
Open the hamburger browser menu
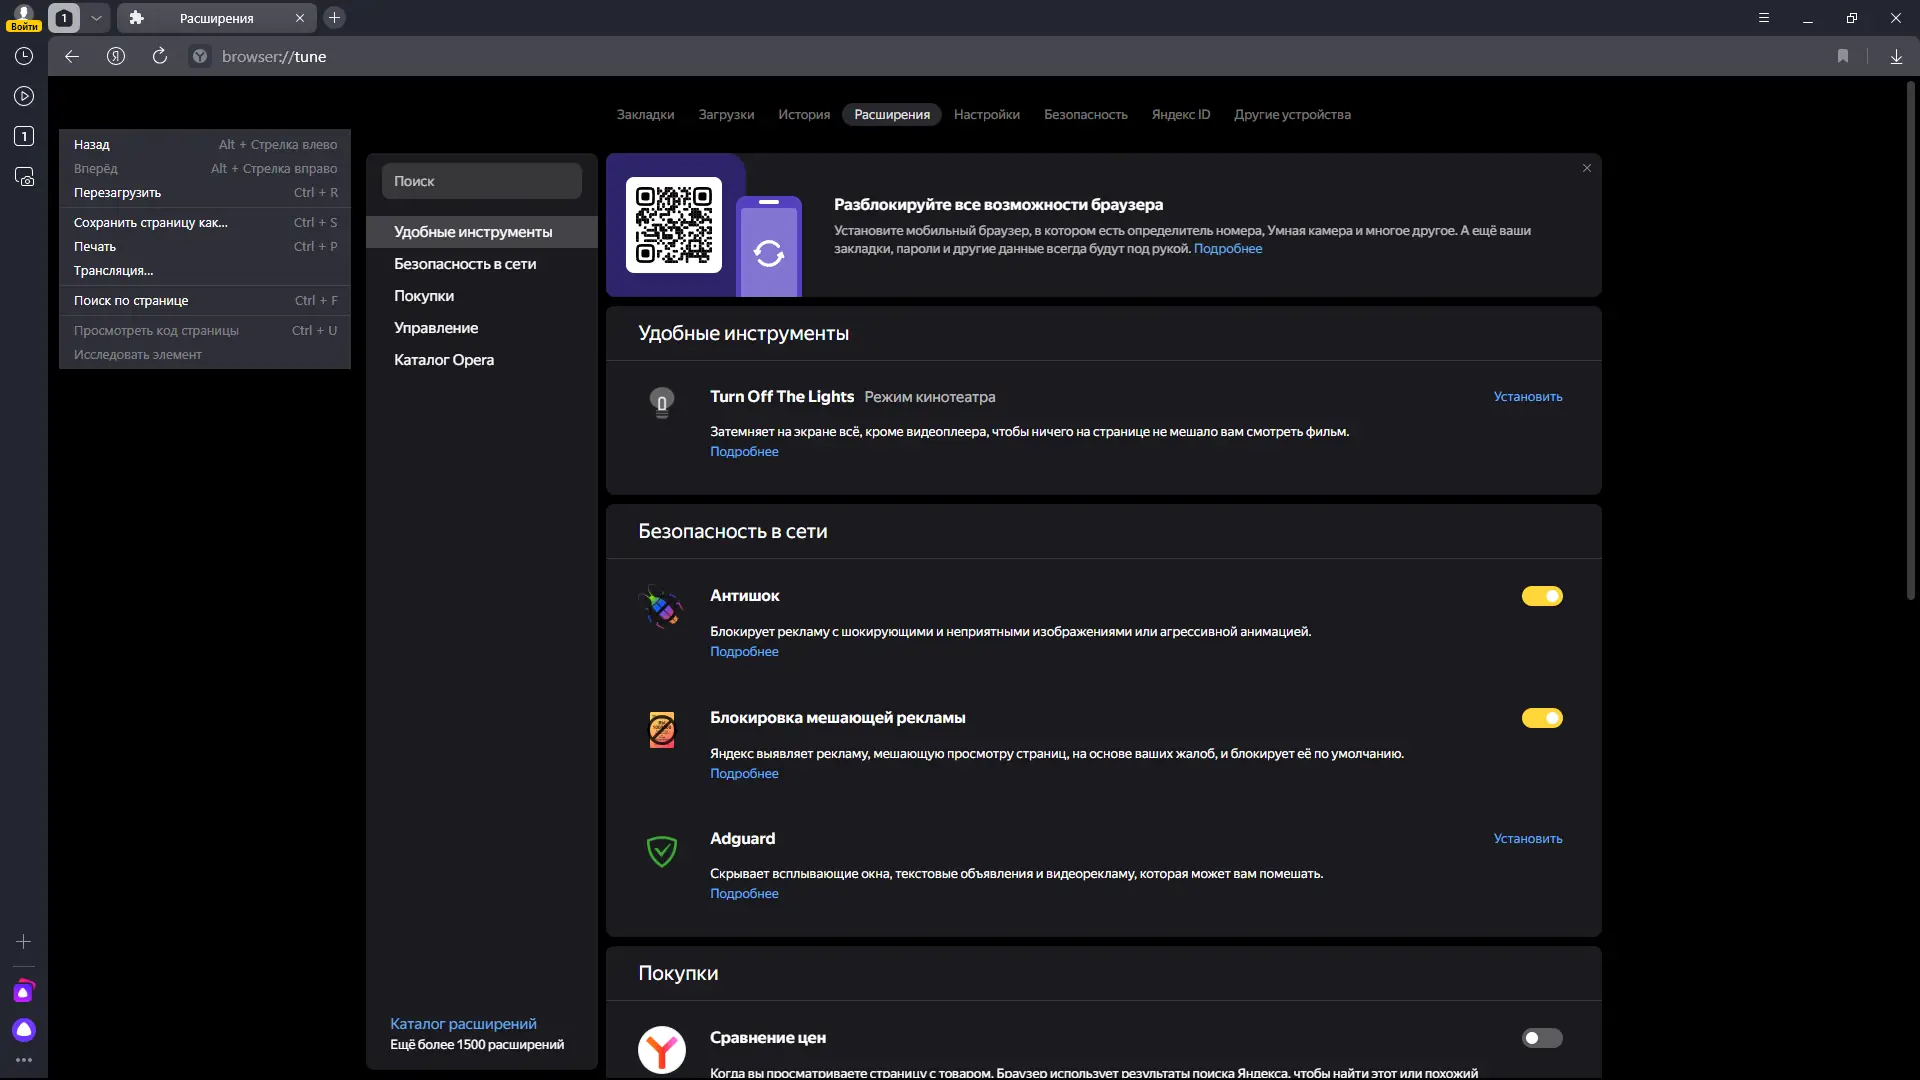pos(1764,18)
